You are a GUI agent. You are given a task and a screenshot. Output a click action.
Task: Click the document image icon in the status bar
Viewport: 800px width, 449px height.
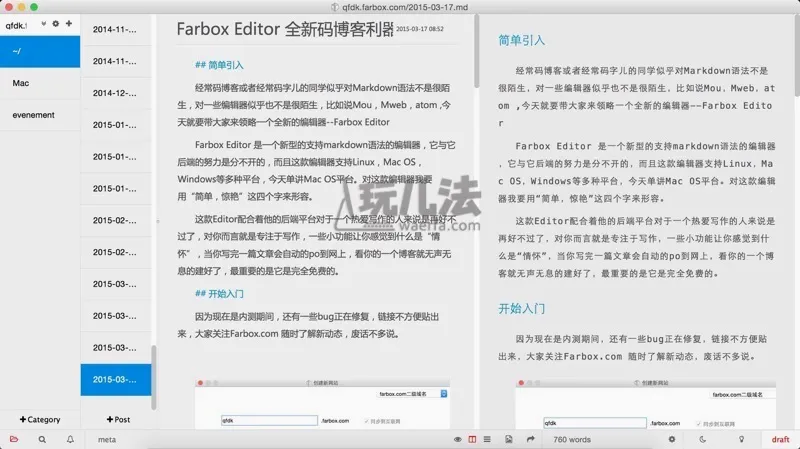coord(509,439)
